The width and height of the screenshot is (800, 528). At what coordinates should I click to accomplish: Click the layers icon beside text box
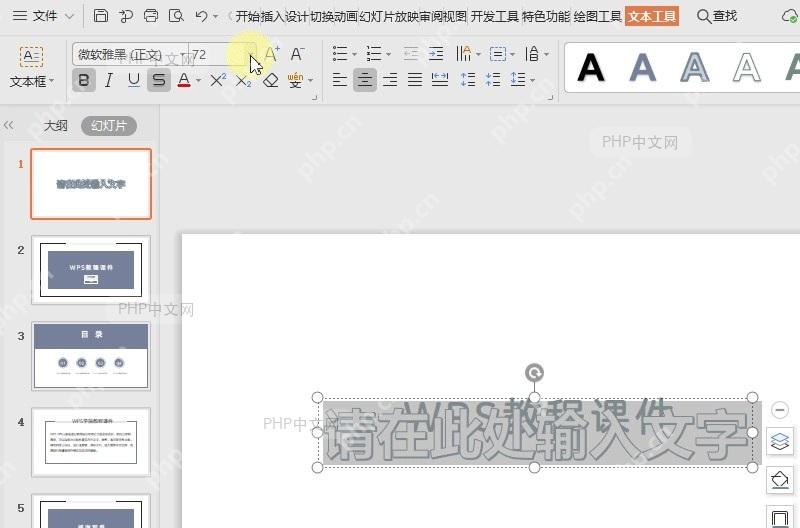point(780,442)
